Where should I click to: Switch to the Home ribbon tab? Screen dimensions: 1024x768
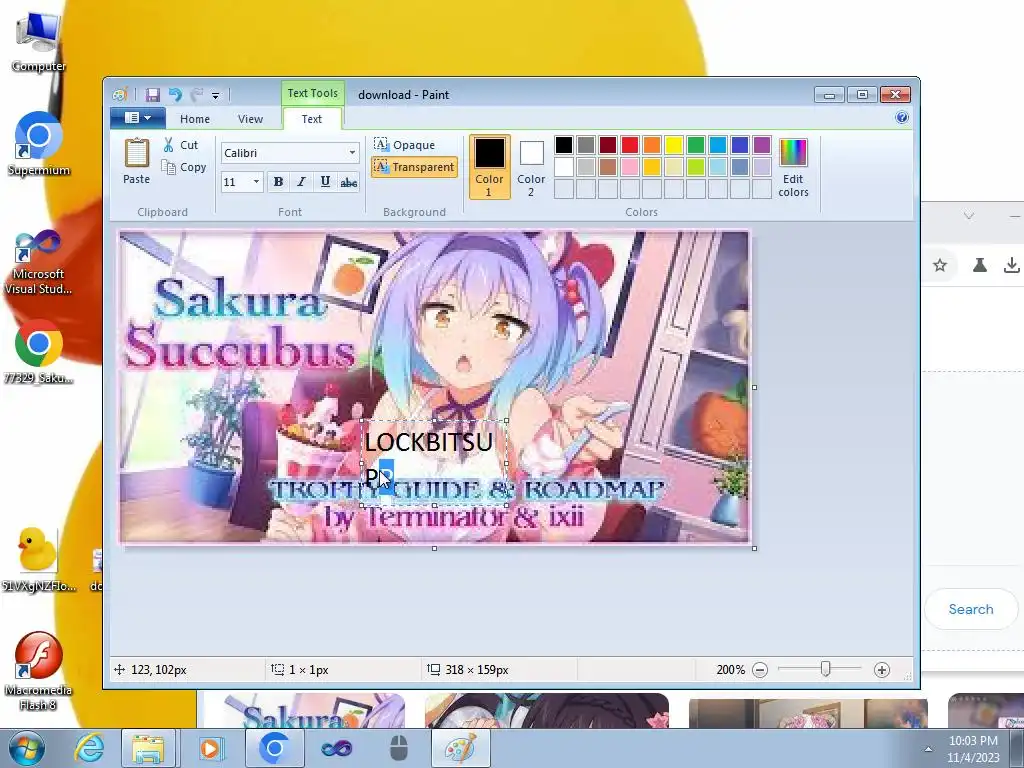[195, 119]
